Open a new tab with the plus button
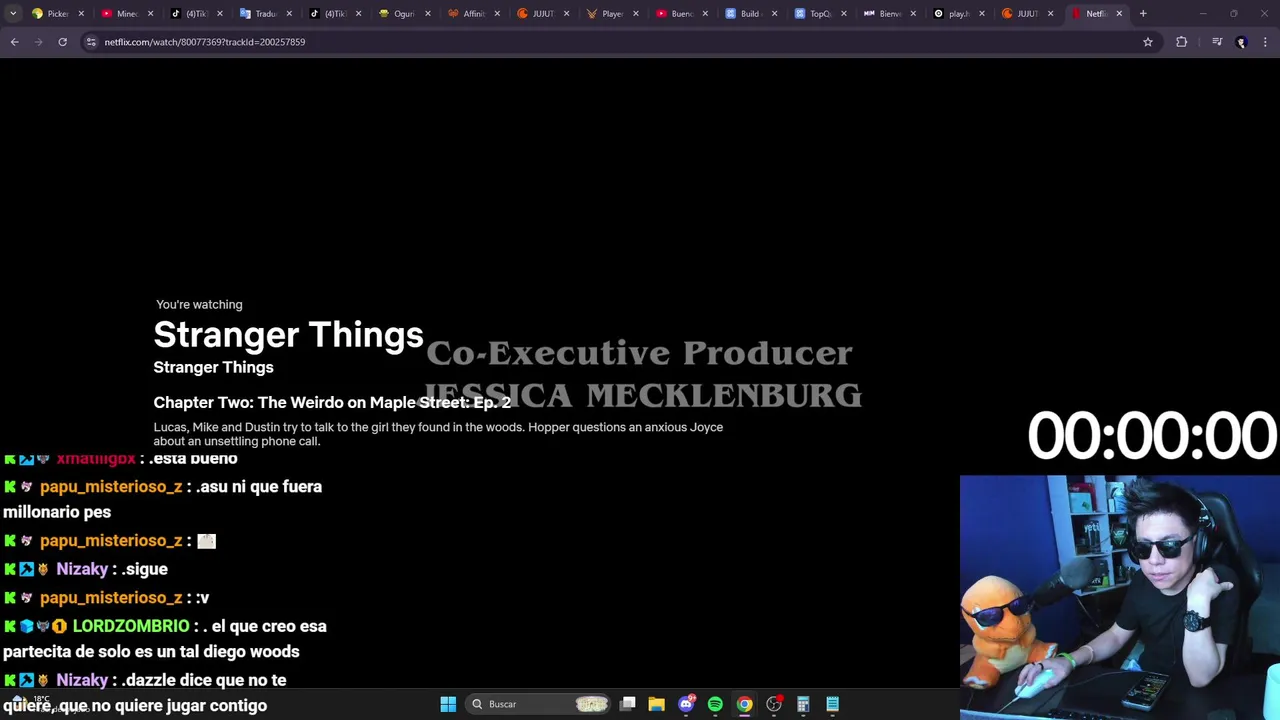The image size is (1280, 720). coord(1143,14)
